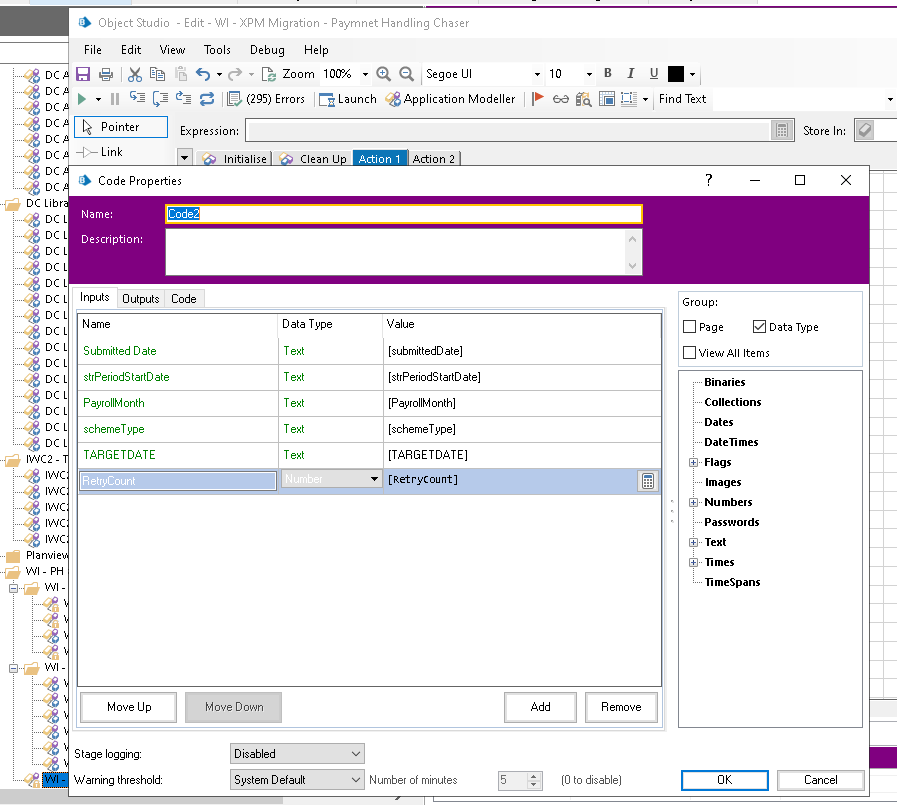Click the Move Up button
This screenshot has height=805, width=897.
129,707
